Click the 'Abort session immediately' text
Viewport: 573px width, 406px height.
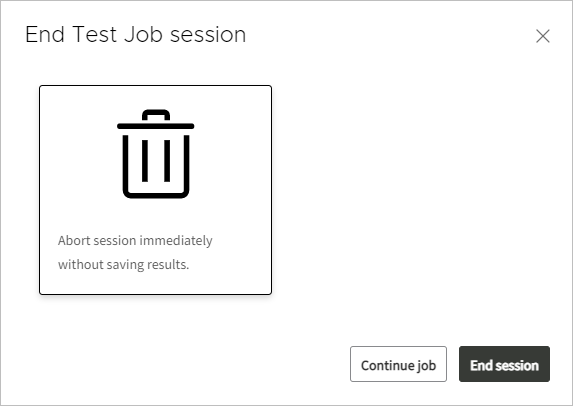click(x=135, y=240)
